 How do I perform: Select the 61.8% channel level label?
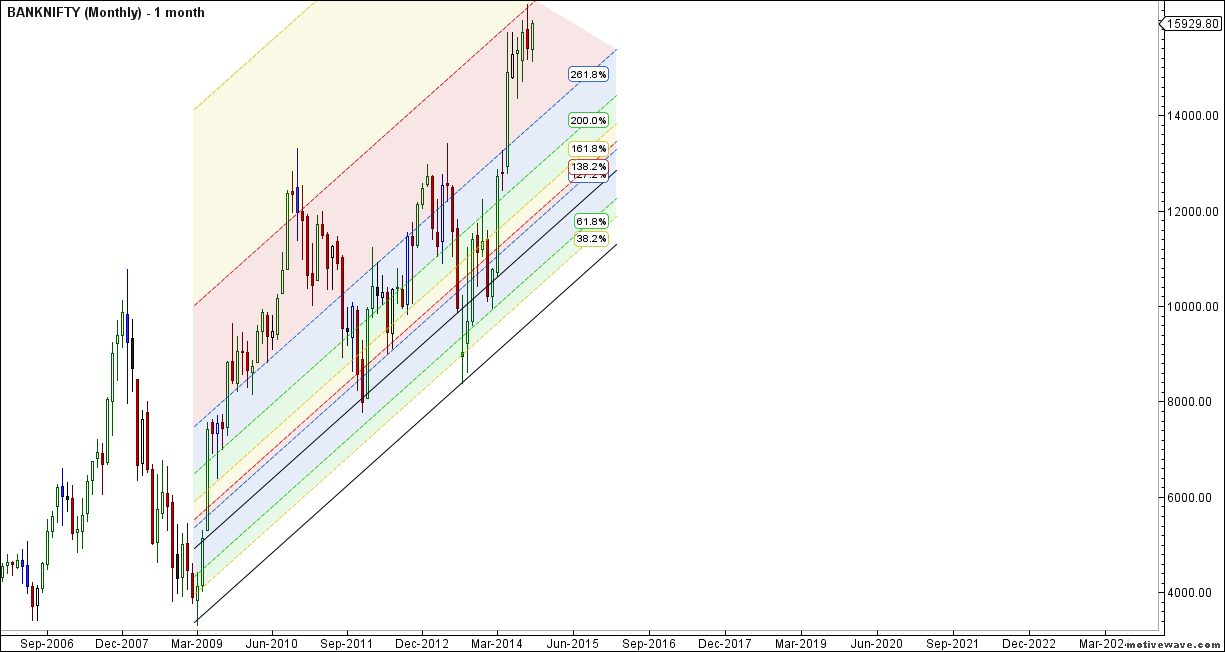(590, 222)
